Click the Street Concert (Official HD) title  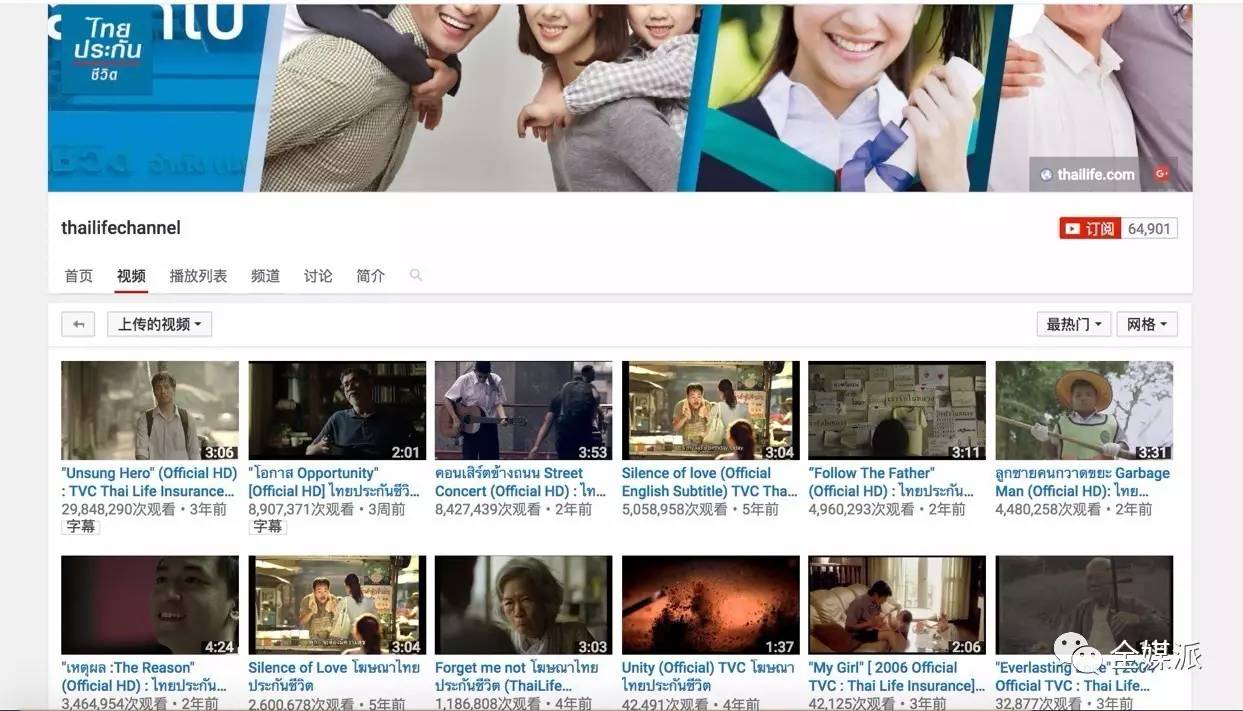(521, 482)
